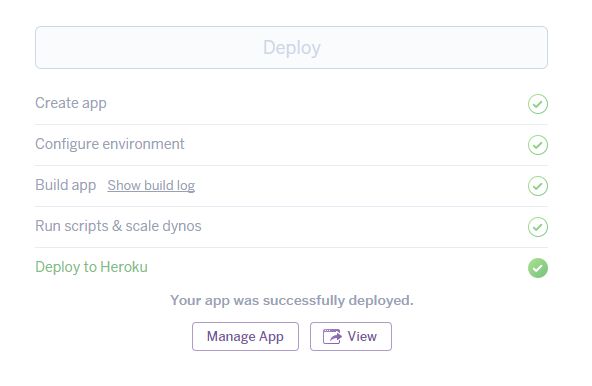Click the browser arrow icon in the View button

click(332, 337)
